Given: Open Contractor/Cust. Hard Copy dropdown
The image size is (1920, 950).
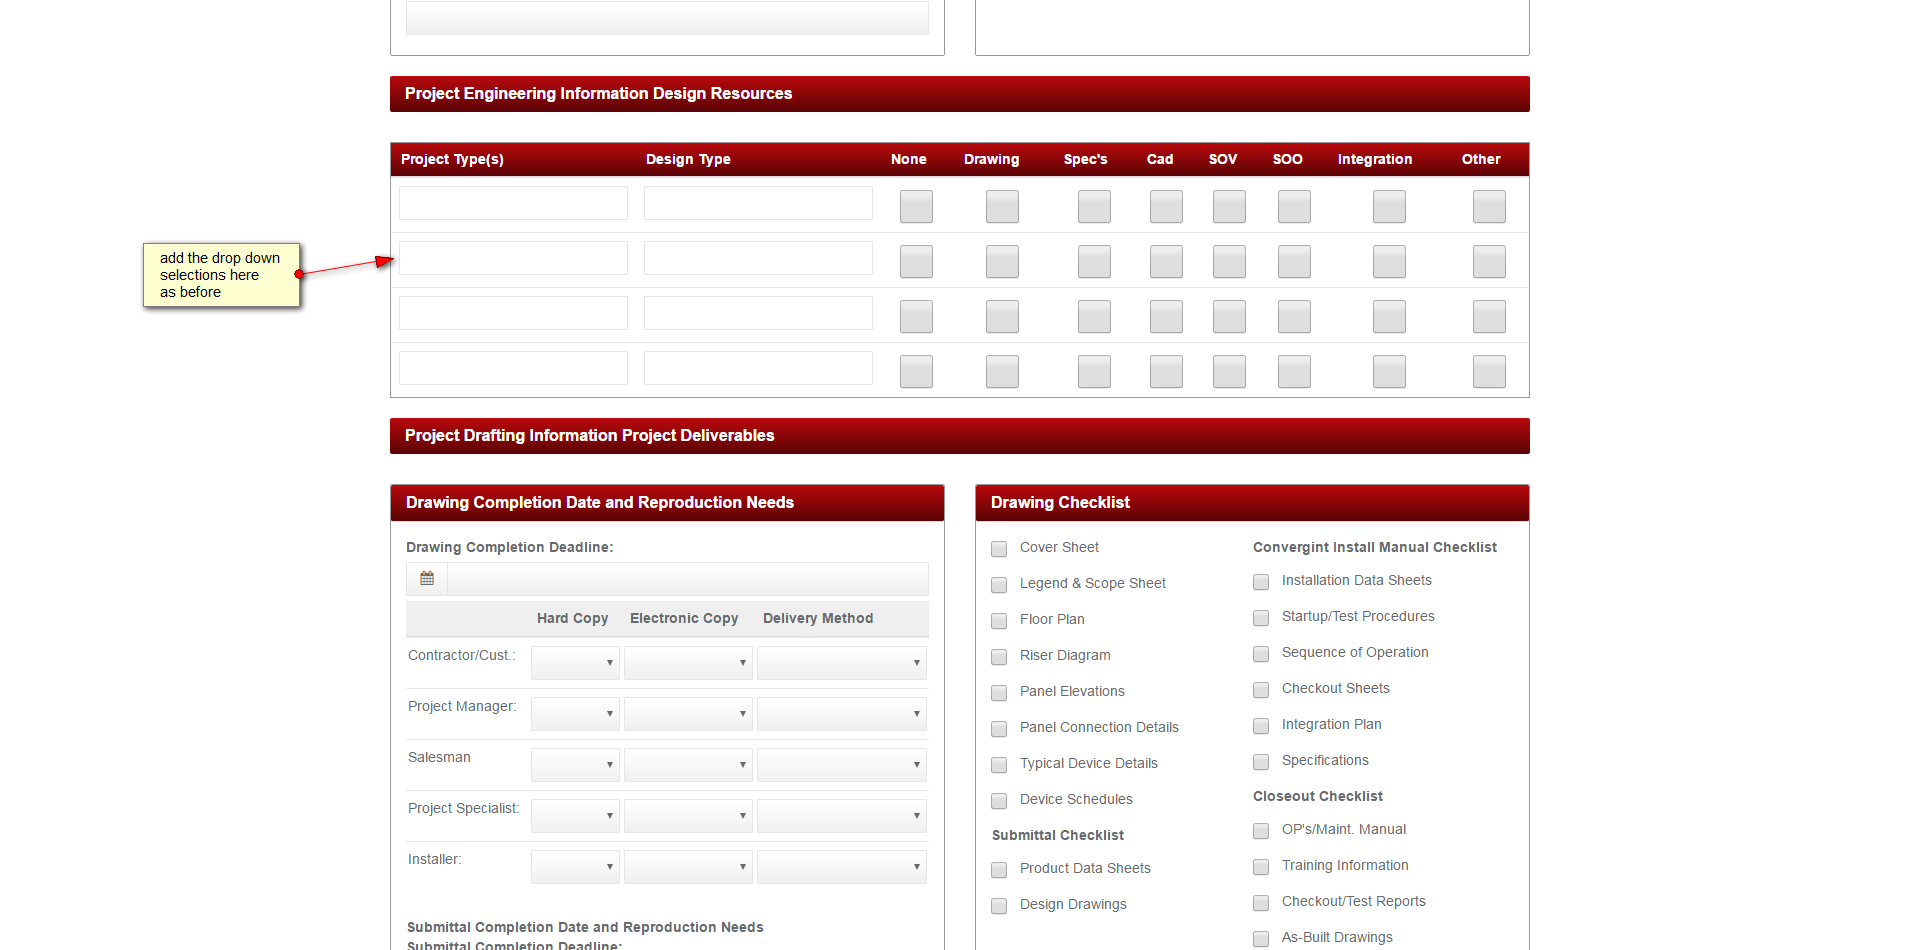Looking at the screenshot, I should tap(575, 663).
